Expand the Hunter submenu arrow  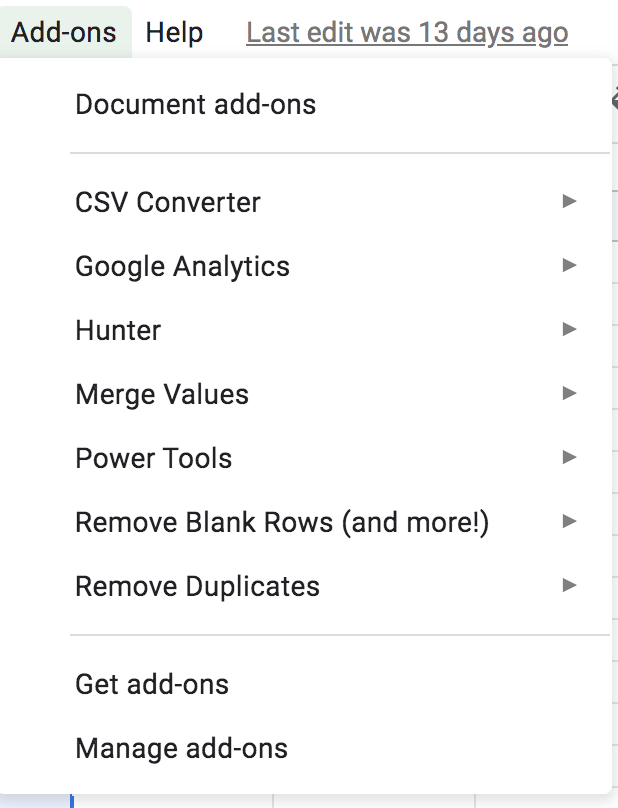coord(569,329)
